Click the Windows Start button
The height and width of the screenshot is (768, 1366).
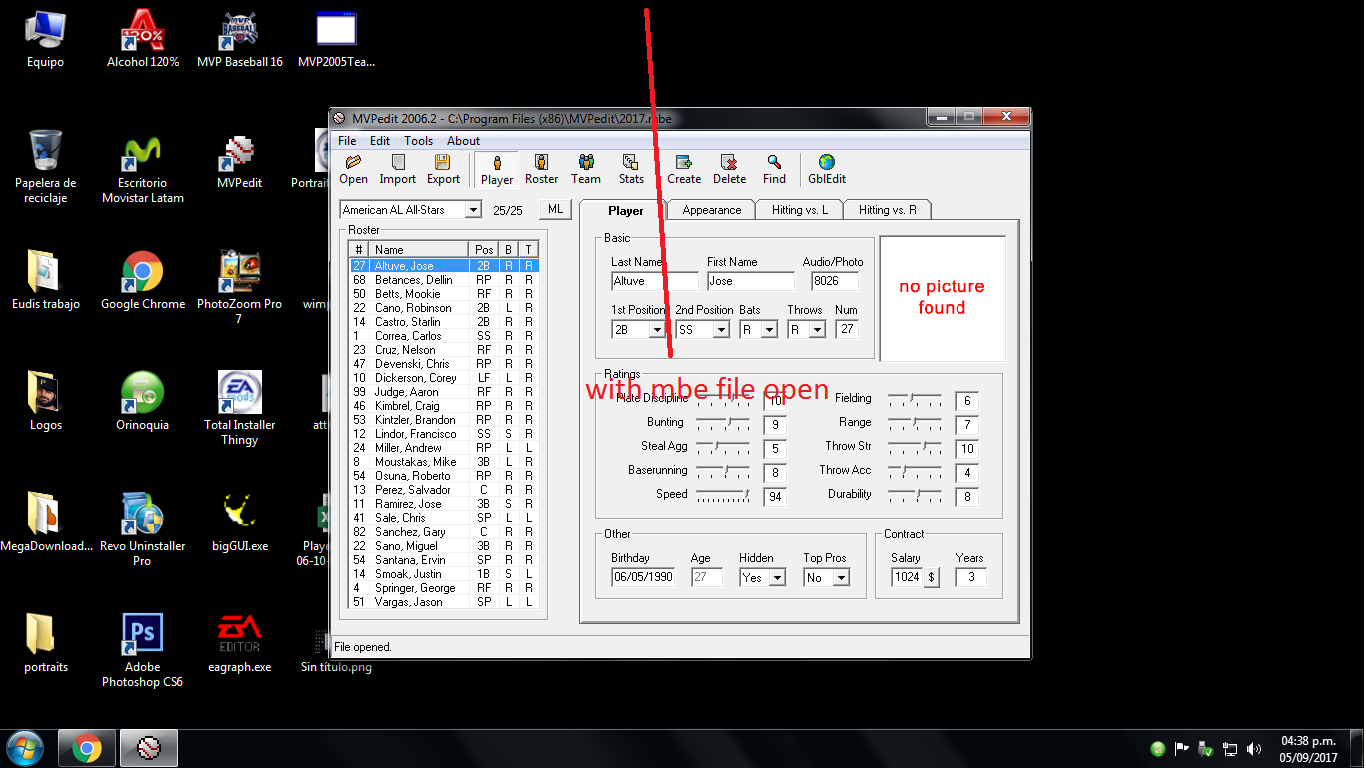[x=24, y=748]
